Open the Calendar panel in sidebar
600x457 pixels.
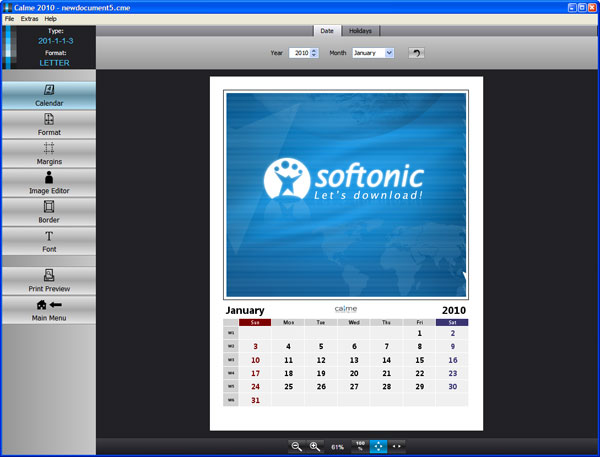(48, 95)
